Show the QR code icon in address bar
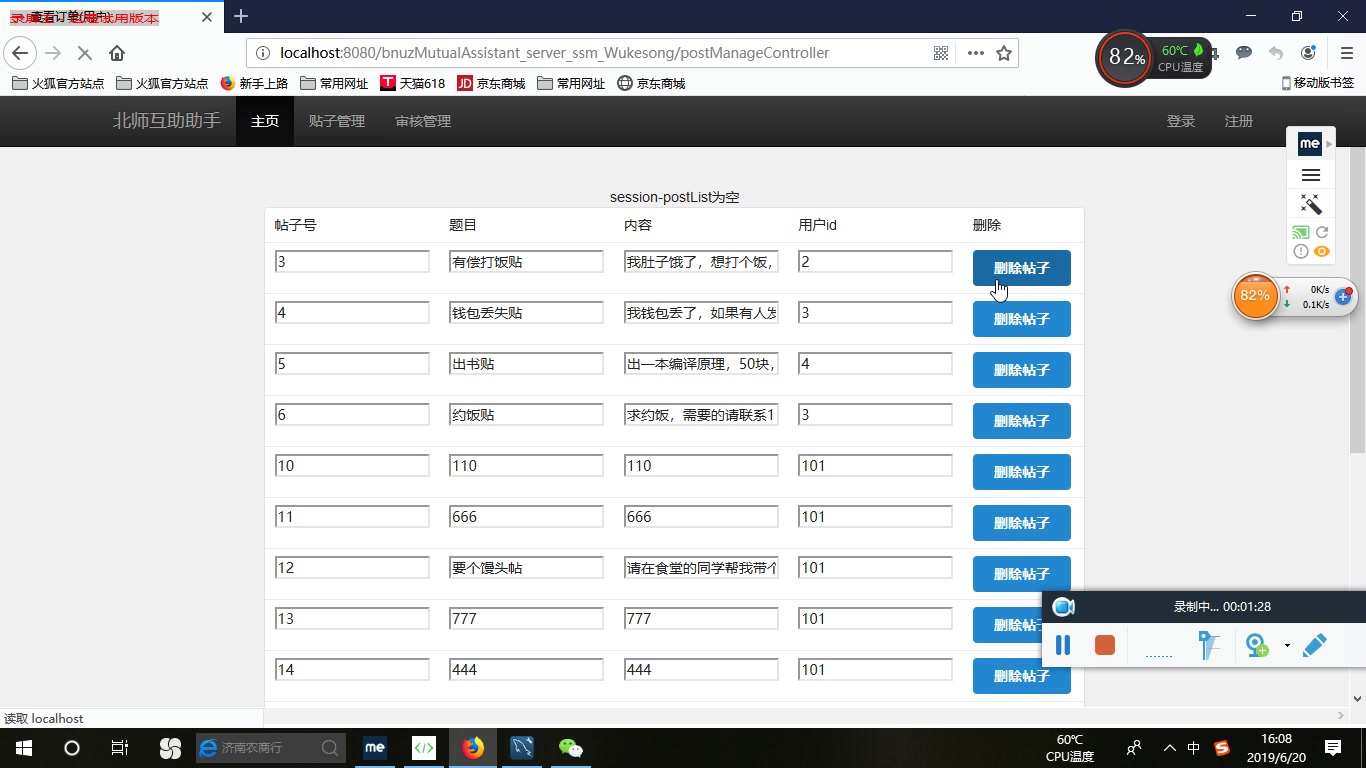This screenshot has width=1366, height=768. coord(941,53)
